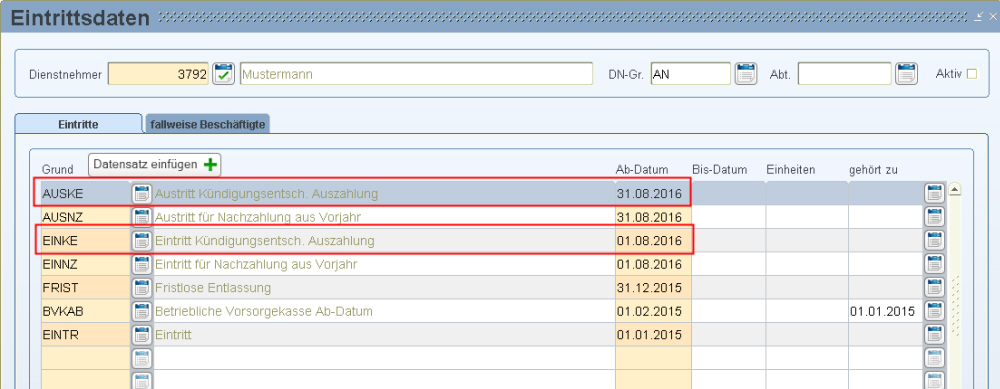Click the Dienstnehmer number field 3792
The width and height of the screenshot is (1000, 389).
click(159, 74)
